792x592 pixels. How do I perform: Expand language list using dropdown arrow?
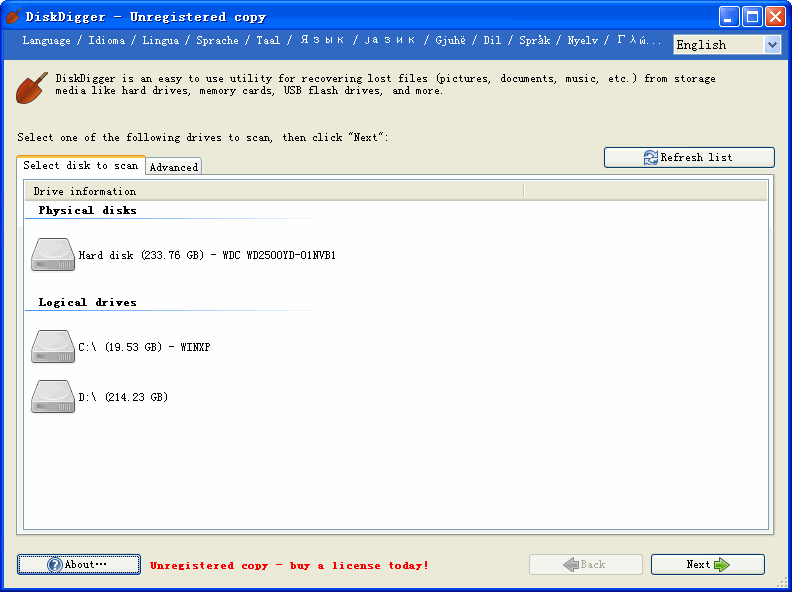771,44
